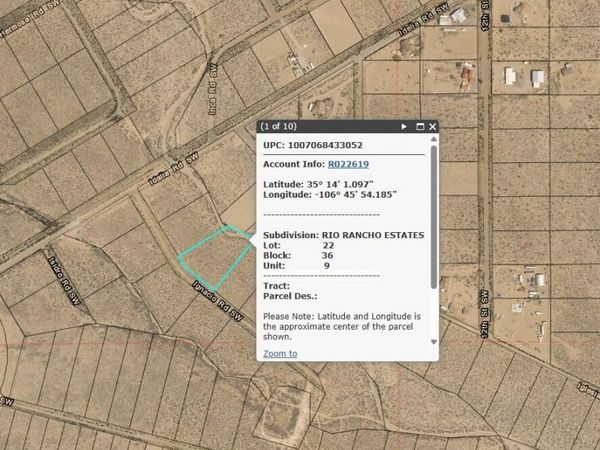The width and height of the screenshot is (600, 450).
Task: Click the Isidro Rd SW road label
Action: click(x=64, y=281)
